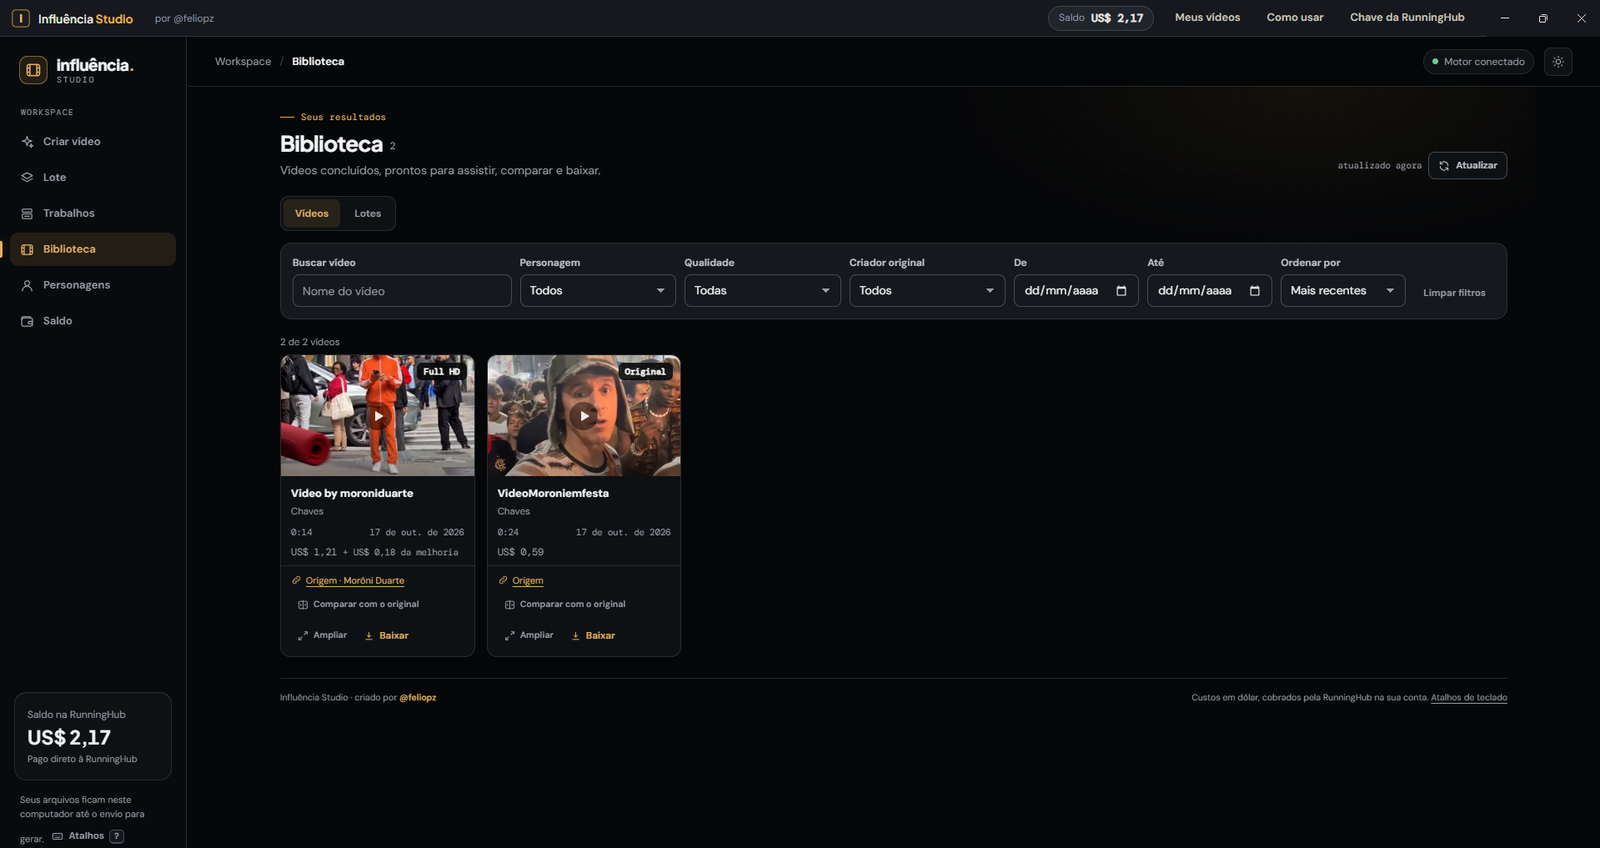Compare Video by moroniduarte with original
Image resolution: width=1600 pixels, height=848 pixels.
click(359, 605)
